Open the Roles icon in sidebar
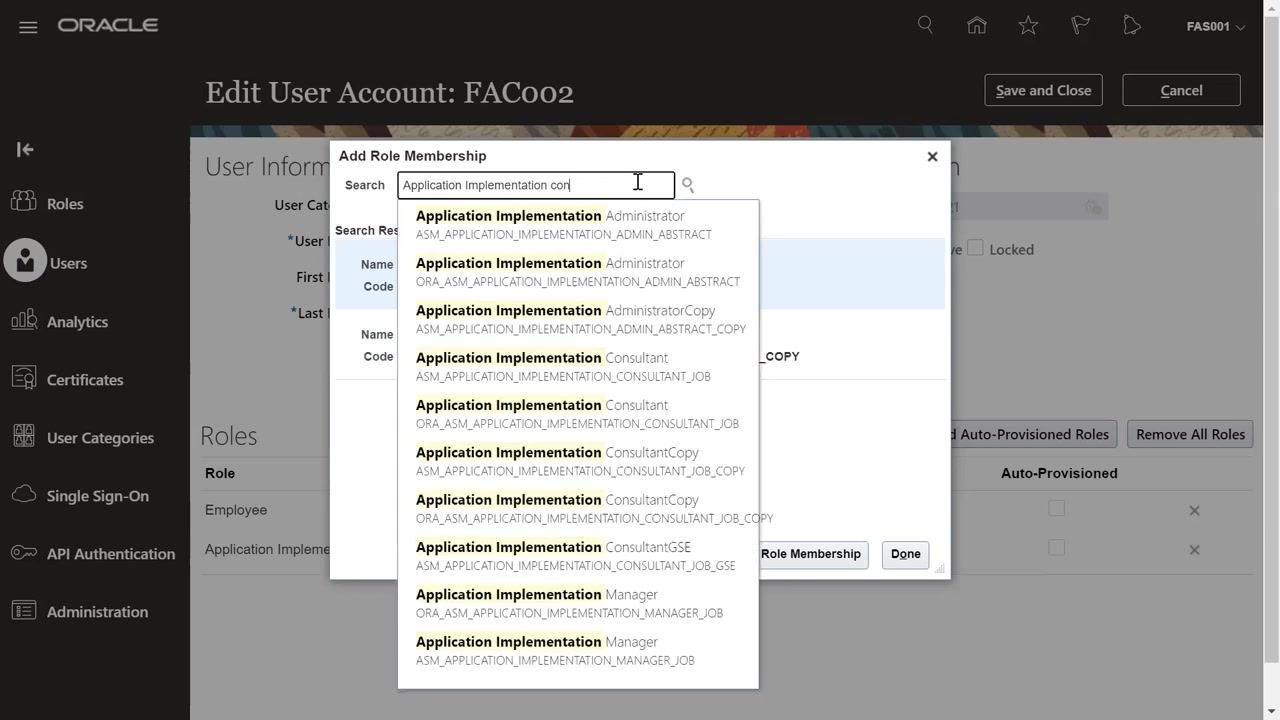 click(24, 203)
